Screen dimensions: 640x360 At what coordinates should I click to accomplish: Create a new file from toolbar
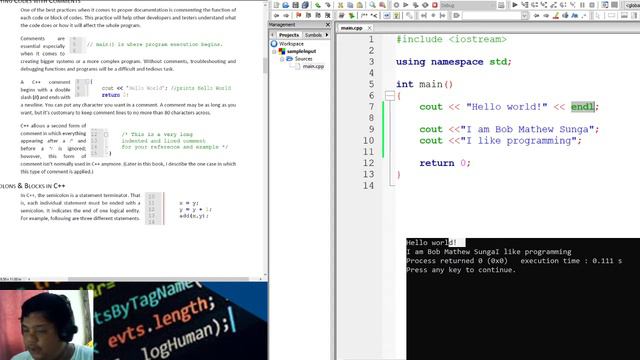tap(276, 5)
